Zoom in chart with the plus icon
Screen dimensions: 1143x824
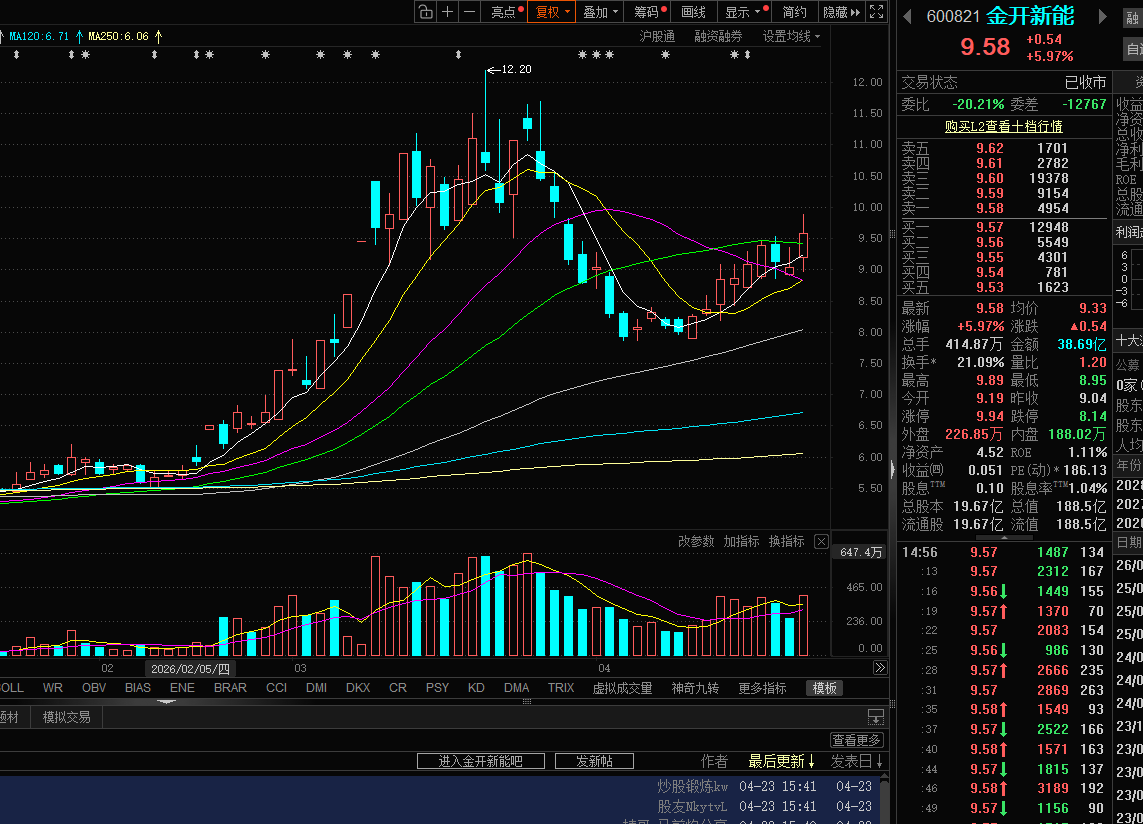coord(448,12)
